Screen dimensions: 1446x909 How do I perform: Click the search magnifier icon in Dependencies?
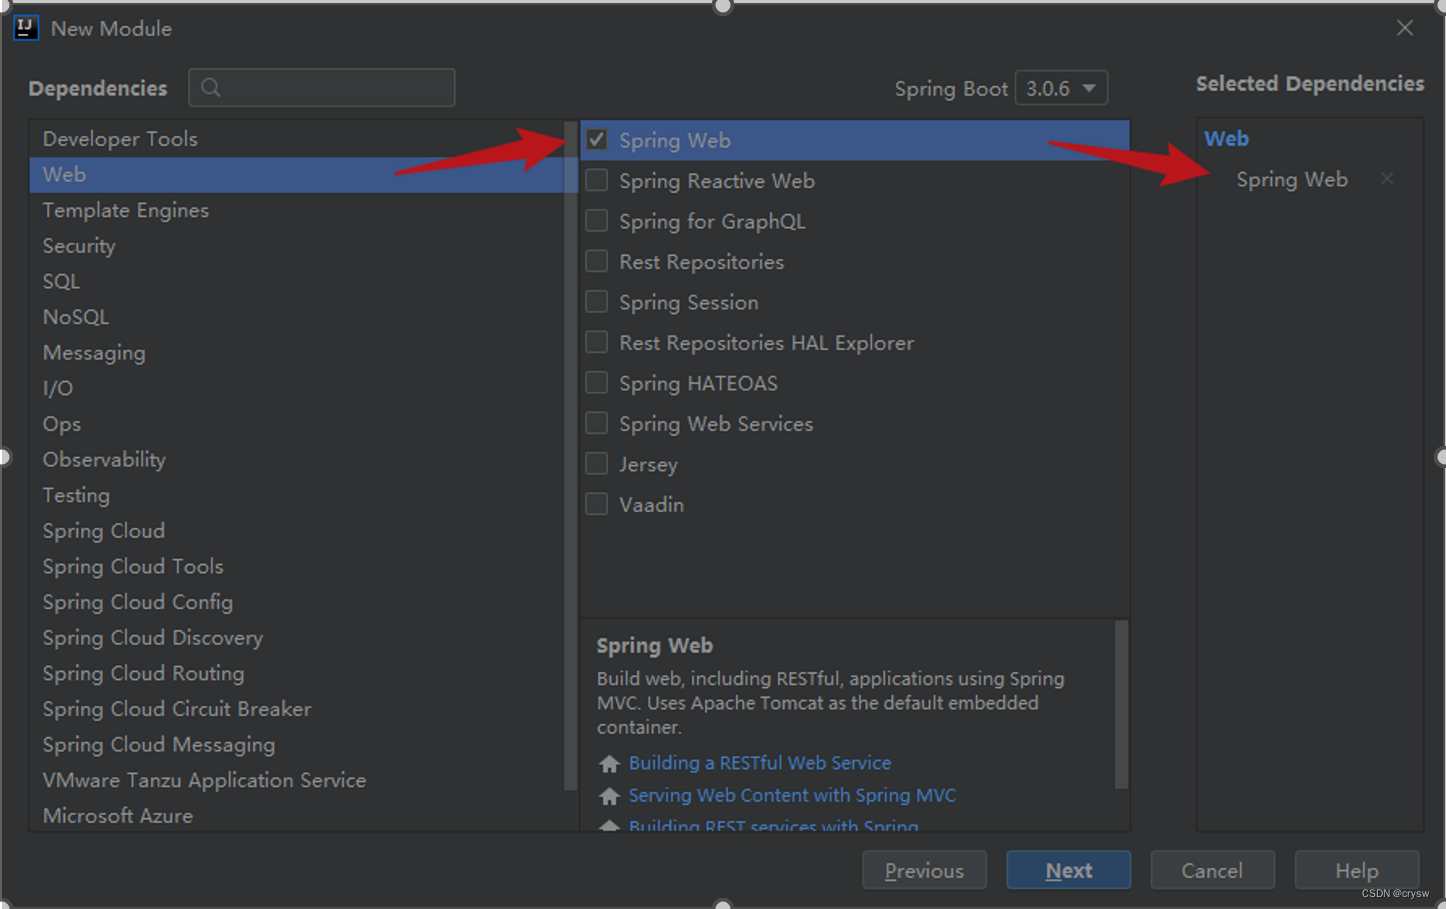(x=211, y=88)
